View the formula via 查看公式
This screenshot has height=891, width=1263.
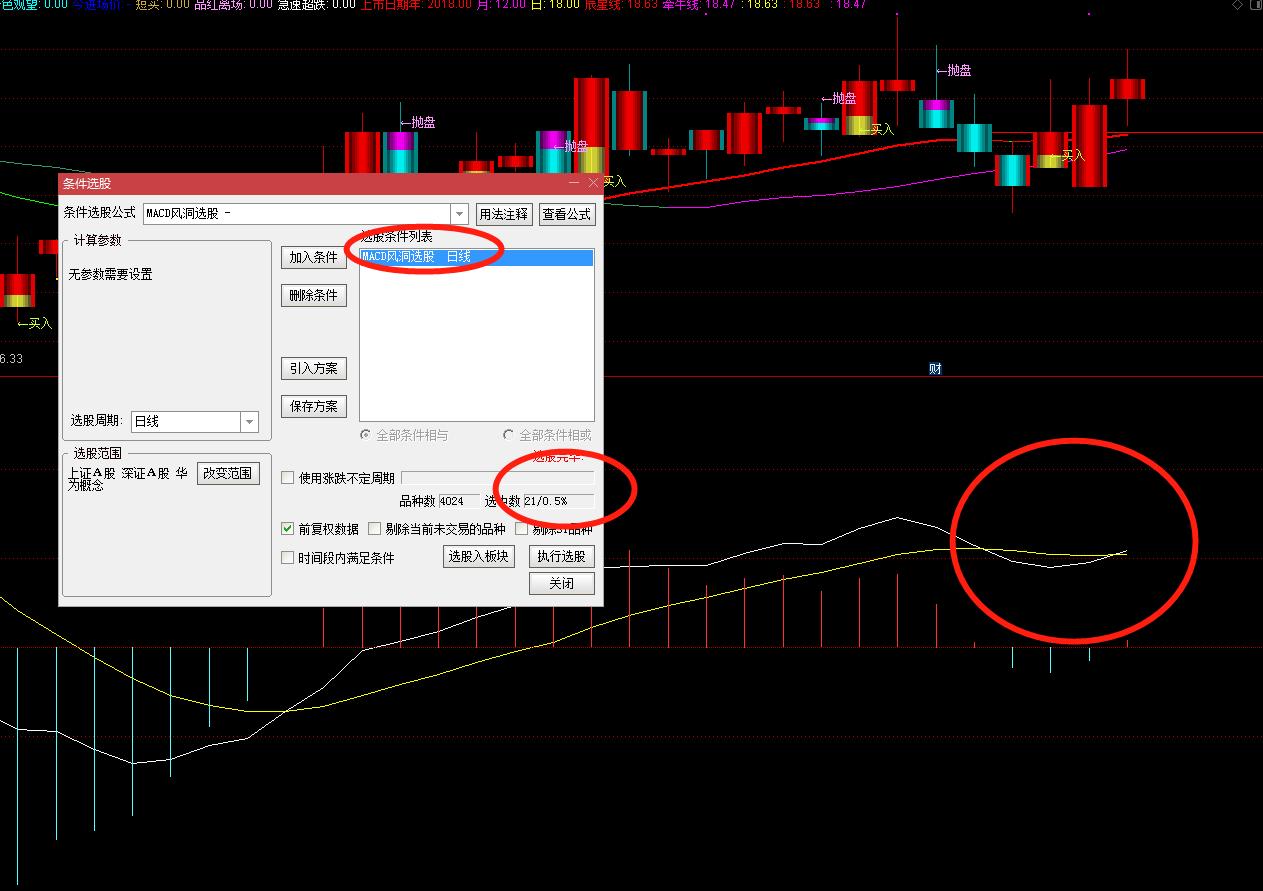(567, 214)
